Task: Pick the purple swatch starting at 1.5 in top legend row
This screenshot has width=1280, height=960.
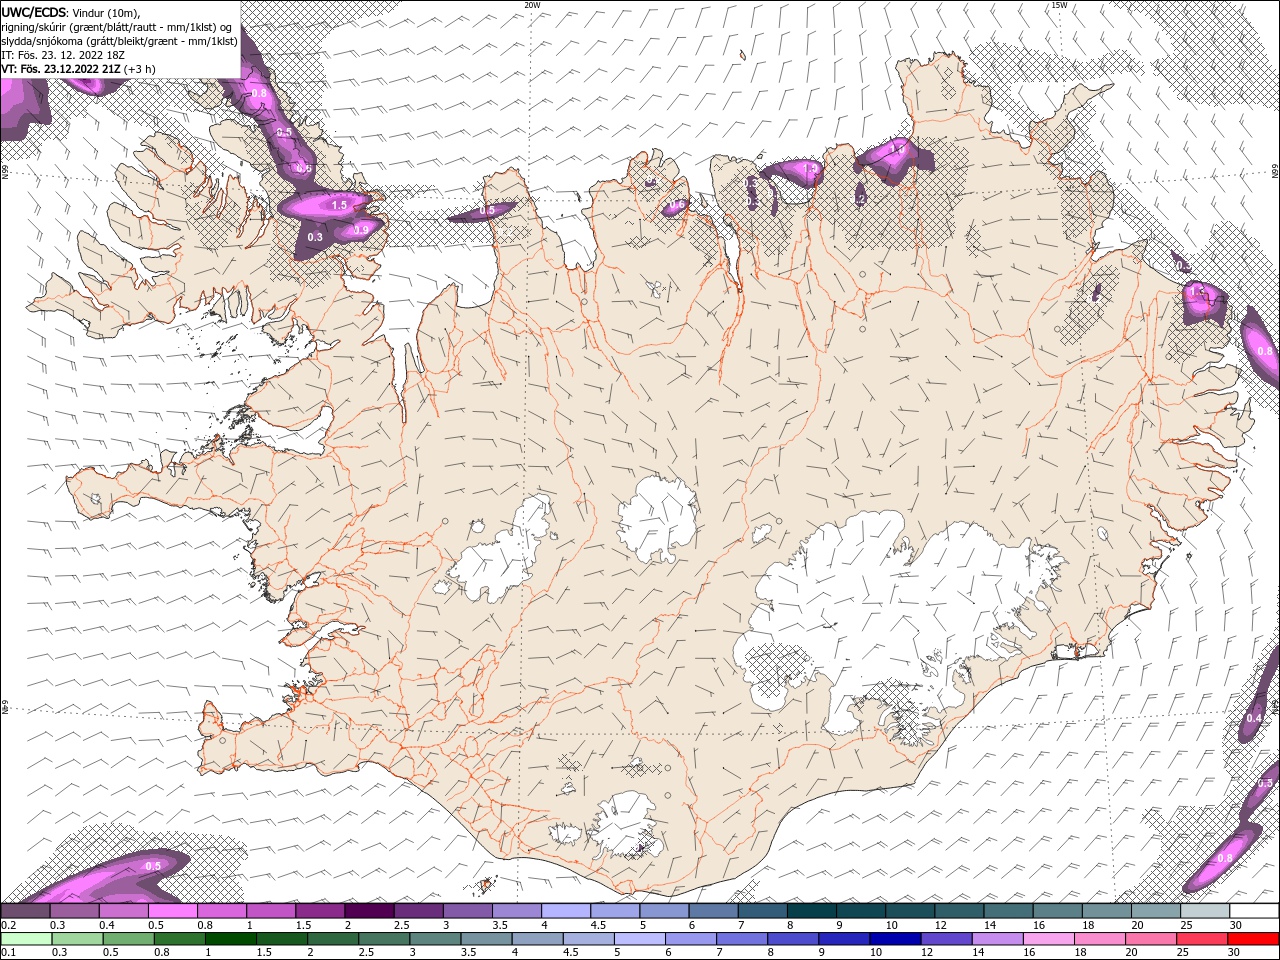Action: [x=320, y=911]
